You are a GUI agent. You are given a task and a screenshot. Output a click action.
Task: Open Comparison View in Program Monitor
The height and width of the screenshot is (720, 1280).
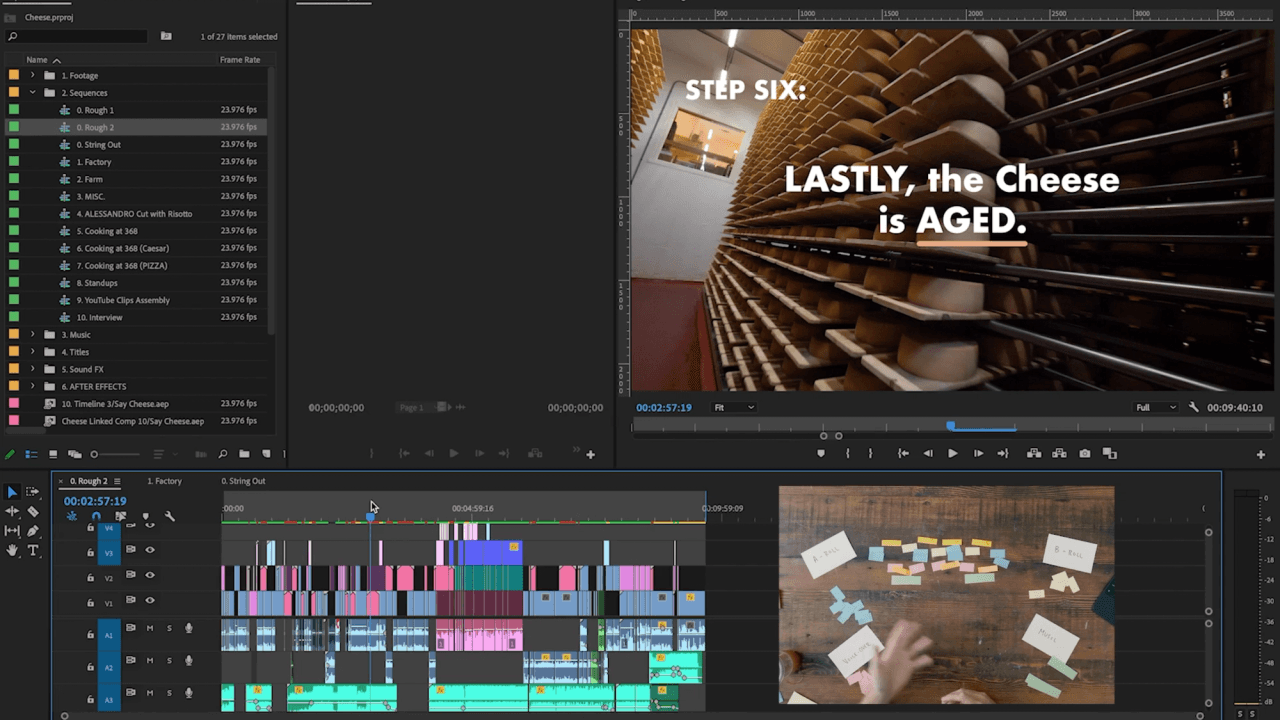pyautogui.click(x=1109, y=453)
